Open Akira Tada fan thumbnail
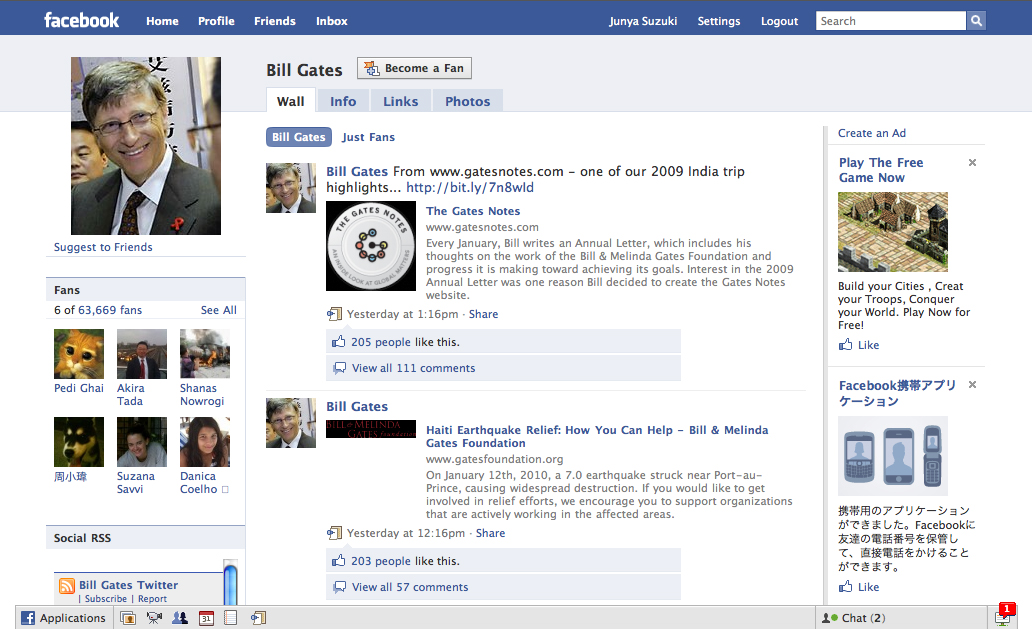1032x629 pixels. coord(142,353)
